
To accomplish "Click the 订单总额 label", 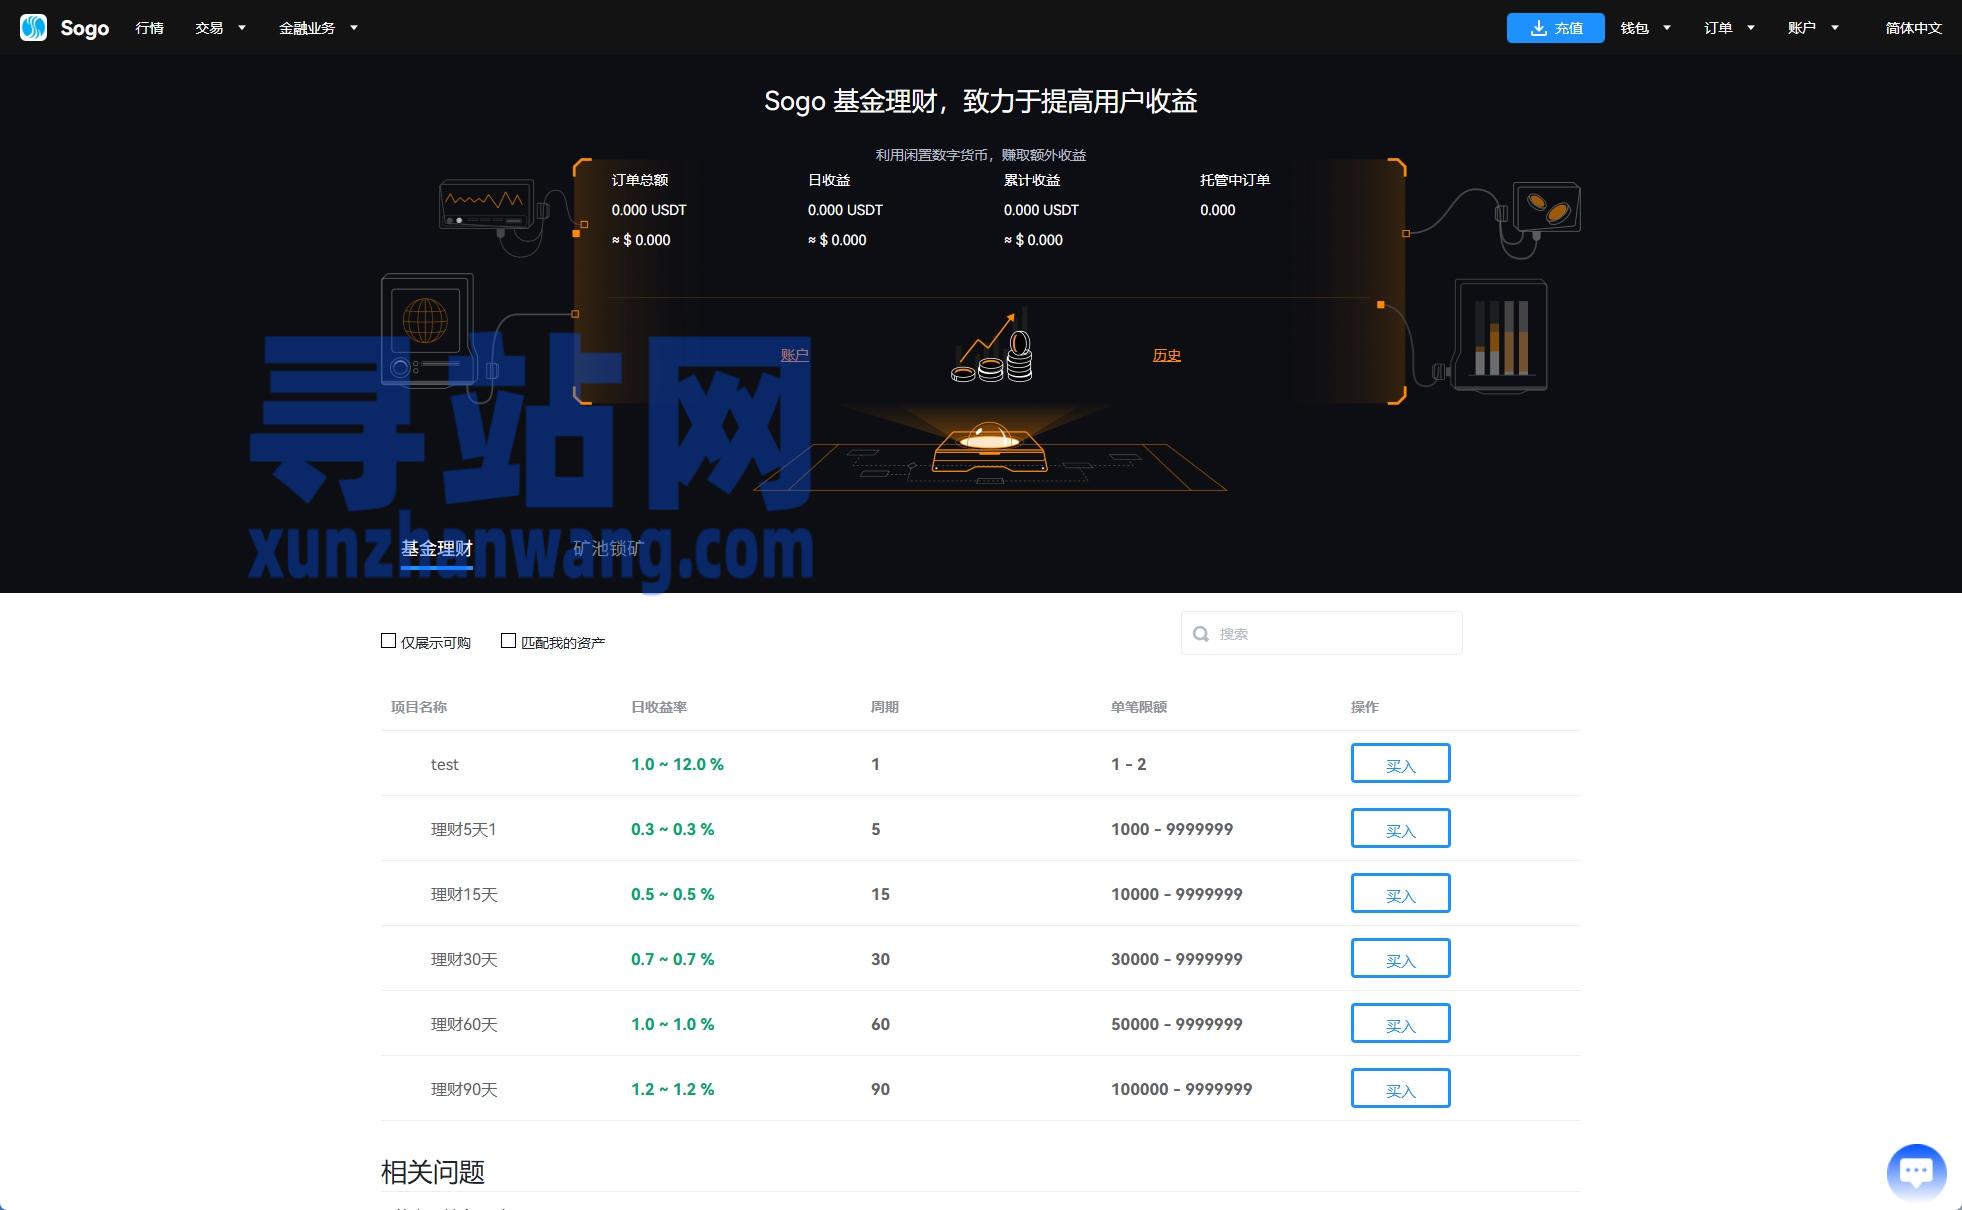I will [x=640, y=180].
